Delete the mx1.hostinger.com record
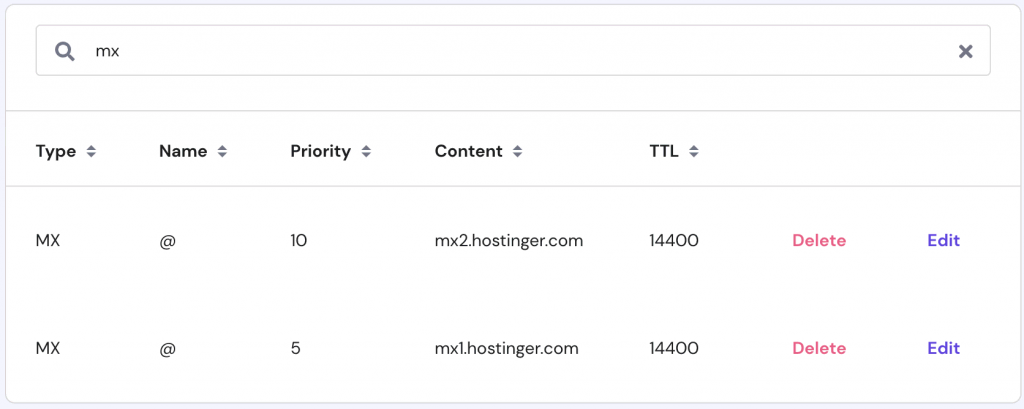This screenshot has height=409, width=1024. pyautogui.click(x=819, y=349)
